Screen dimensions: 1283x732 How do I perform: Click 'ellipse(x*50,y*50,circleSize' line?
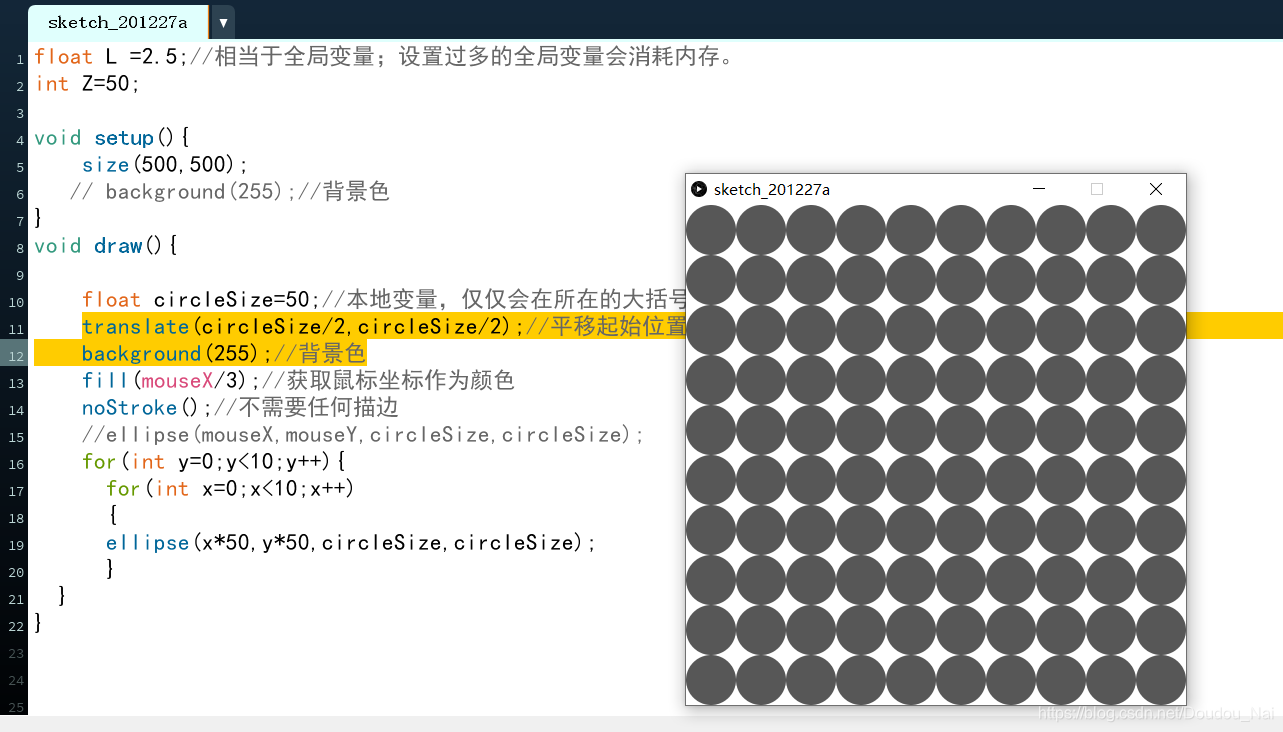coord(351,543)
